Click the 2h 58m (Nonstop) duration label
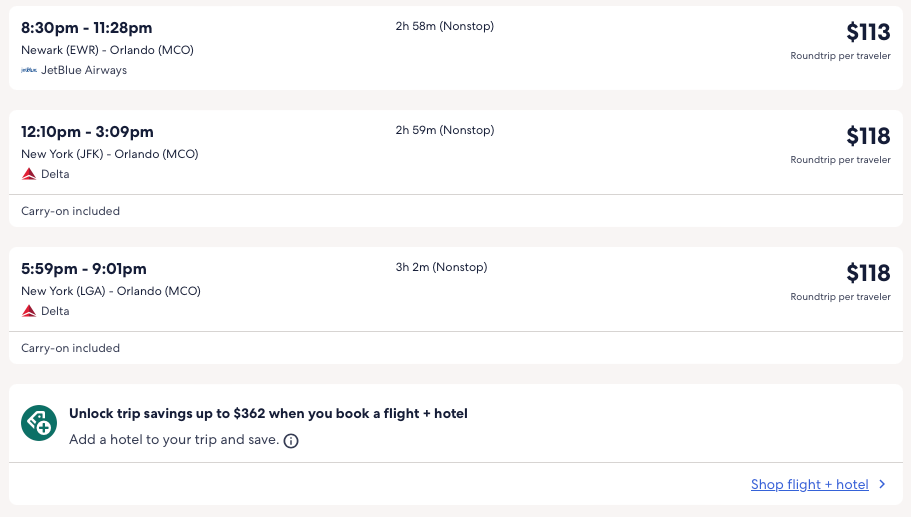 (444, 26)
